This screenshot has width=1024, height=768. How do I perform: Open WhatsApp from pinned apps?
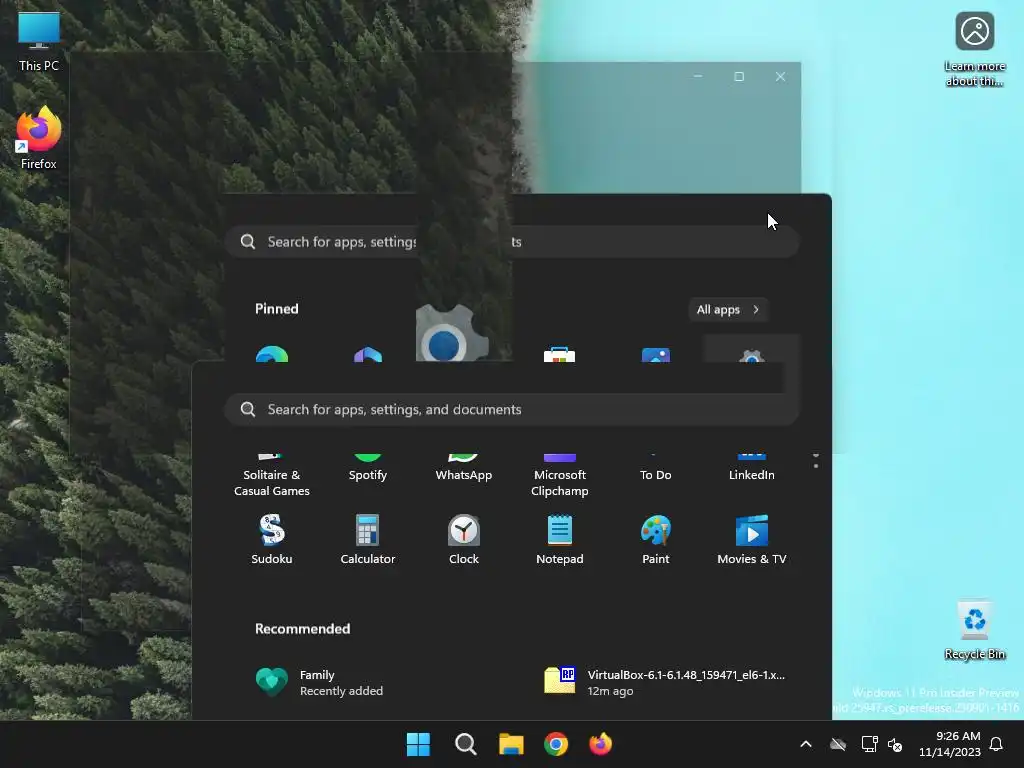pos(464,469)
